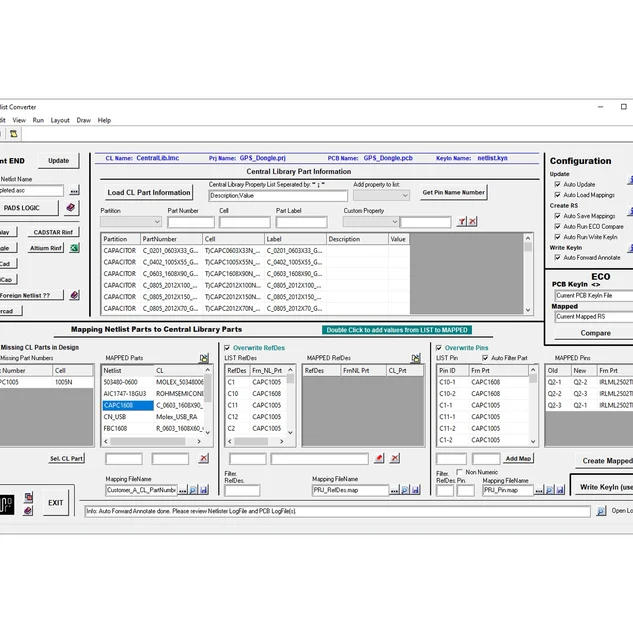Click the red eraser icon under MAPPED RefDes
This screenshot has width=633, height=633.
(379, 458)
